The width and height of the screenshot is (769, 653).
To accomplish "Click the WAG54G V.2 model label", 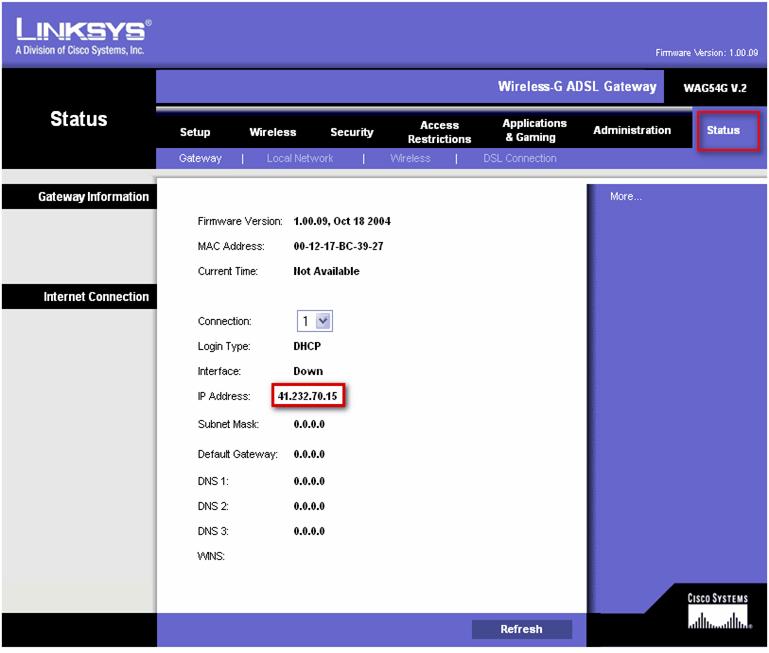I will click(x=715, y=88).
